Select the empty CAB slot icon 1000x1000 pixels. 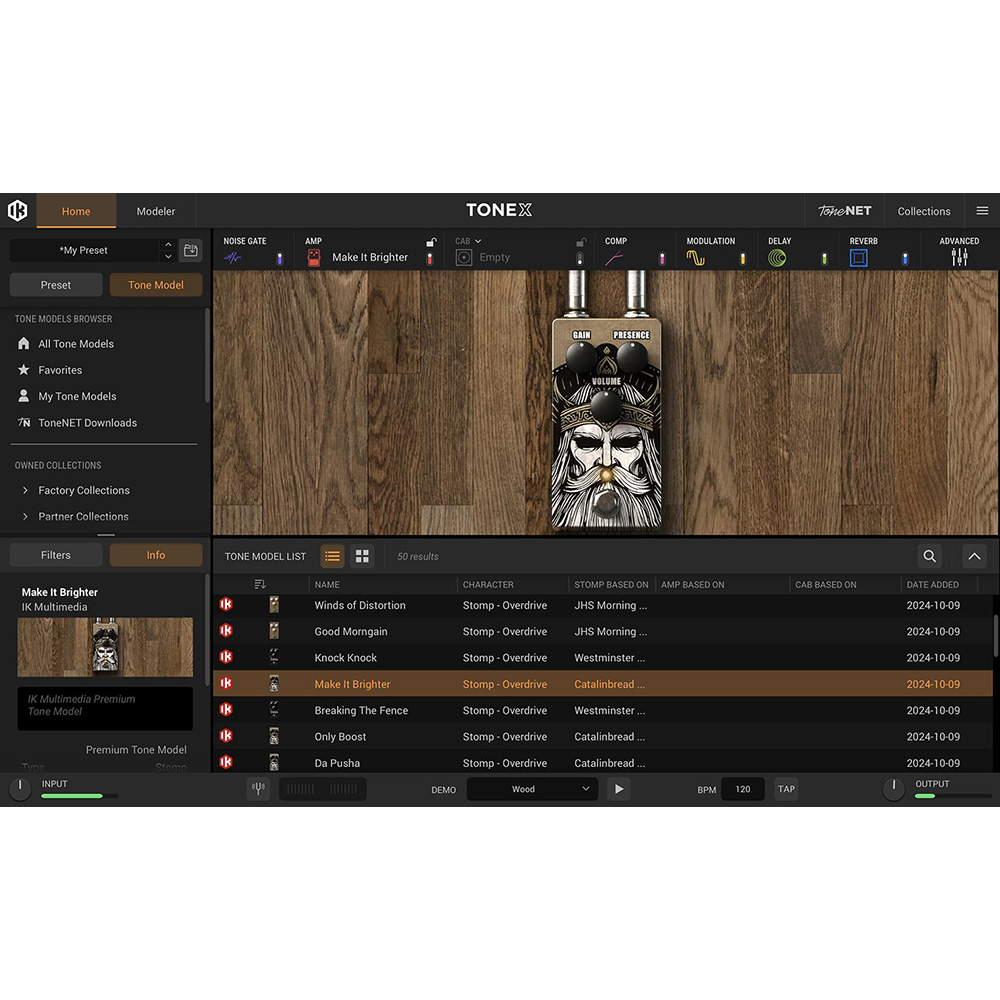[x=464, y=258]
